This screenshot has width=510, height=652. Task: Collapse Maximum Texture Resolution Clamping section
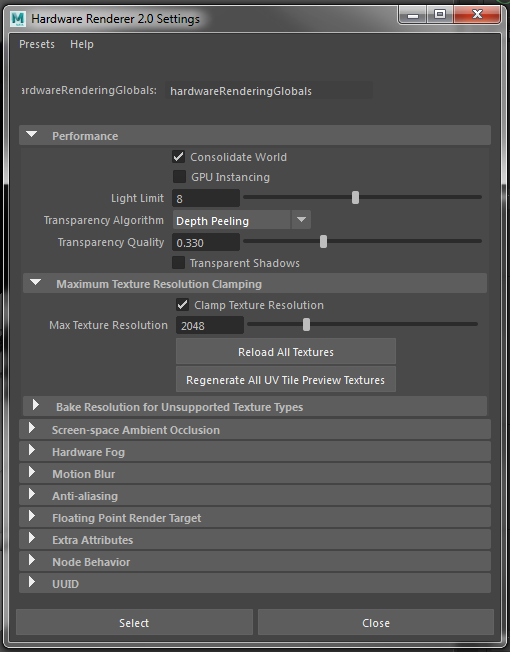pos(255,284)
